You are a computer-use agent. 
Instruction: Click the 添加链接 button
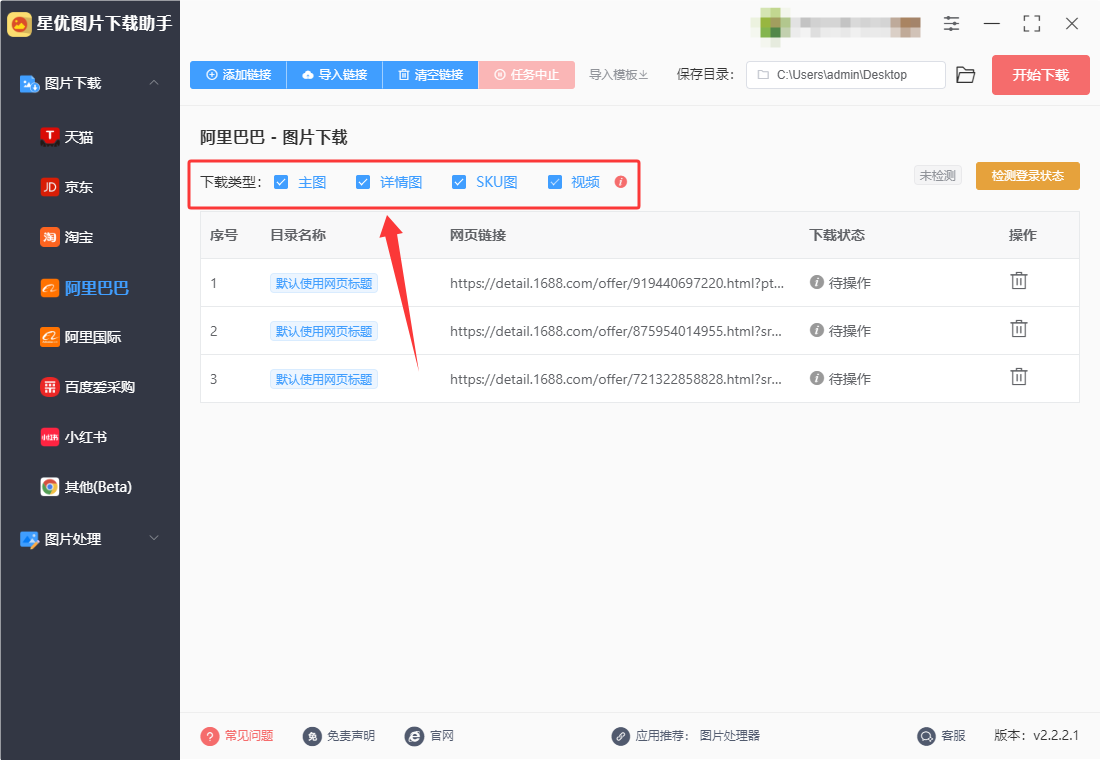point(239,75)
